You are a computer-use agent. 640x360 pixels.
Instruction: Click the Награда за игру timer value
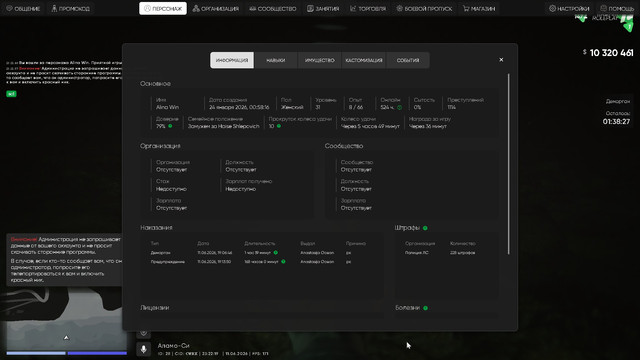(428, 126)
